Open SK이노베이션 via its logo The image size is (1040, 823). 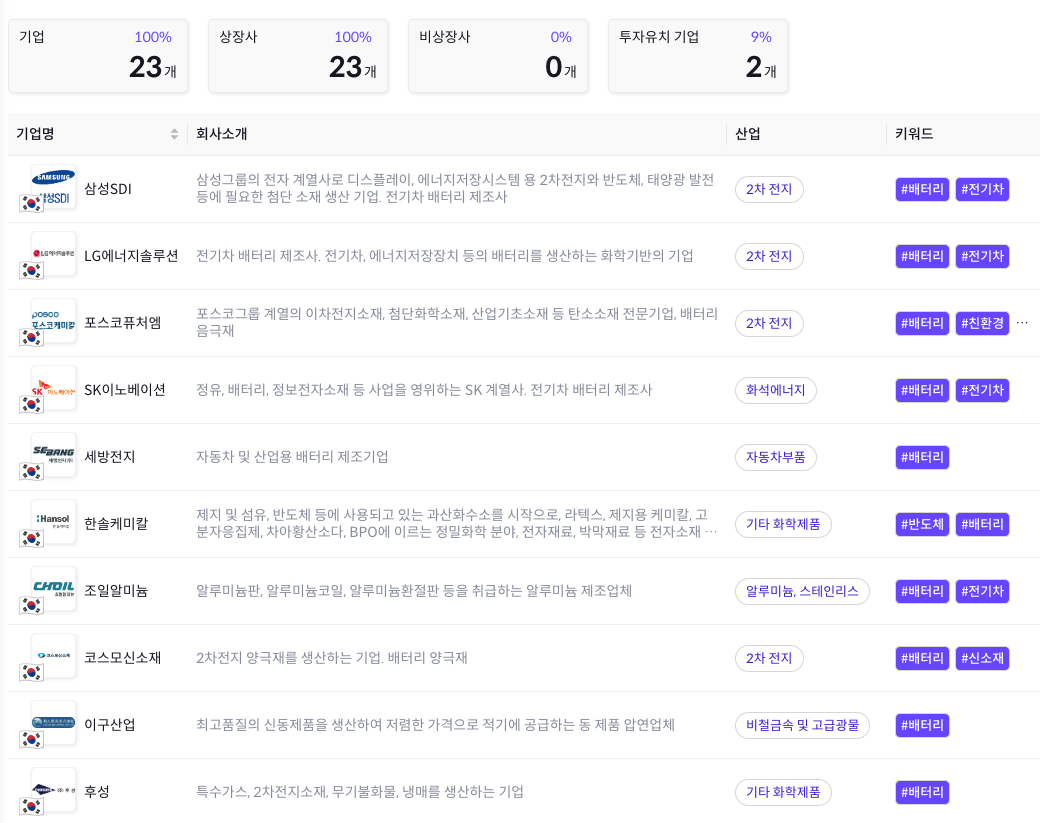[x=55, y=390]
